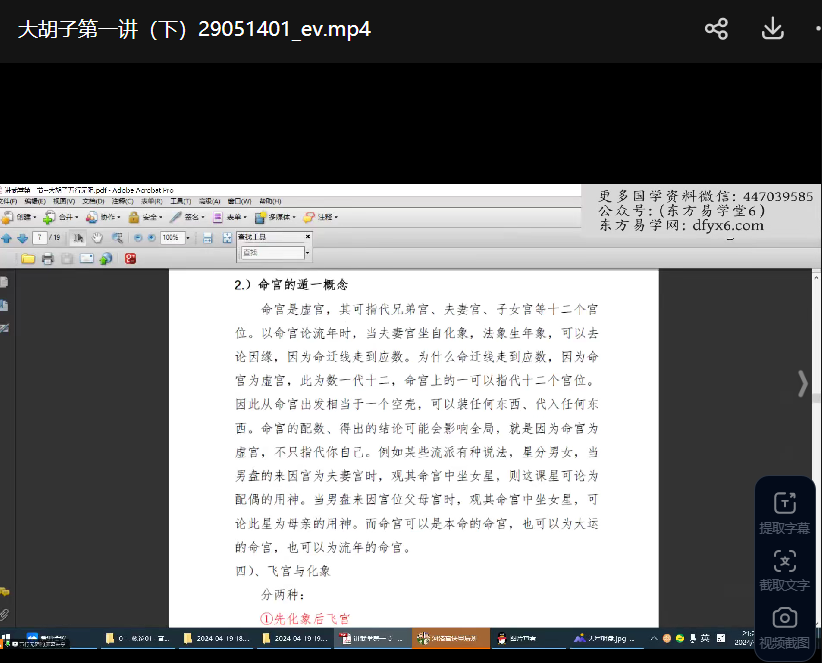This screenshot has width=822, height=663.
Task: Click the yellow open folder icon
Action: point(28,259)
